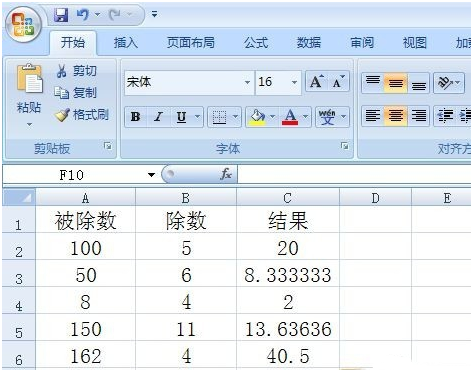Image resolution: width=471 pixels, height=370 pixels.
Task: Expand the phonetic guide dropdown arrow
Action: point(344,117)
